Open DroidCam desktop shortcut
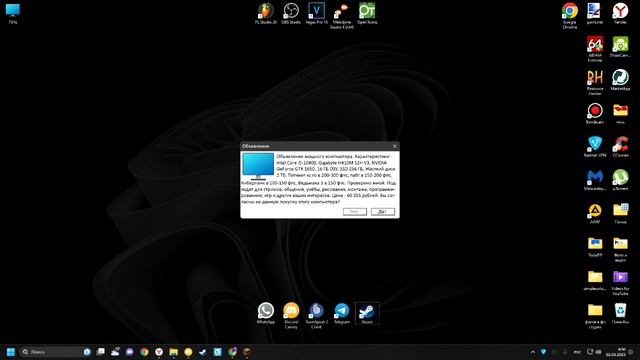Screen dimensions: 640x360 tap(620, 47)
